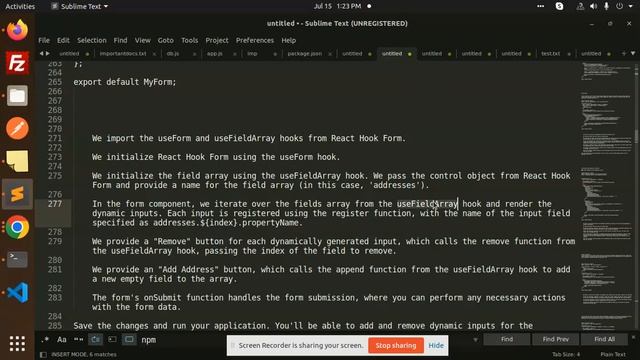Toggle in-selection search option
The image size is (640, 360).
pyautogui.click(x=112, y=340)
